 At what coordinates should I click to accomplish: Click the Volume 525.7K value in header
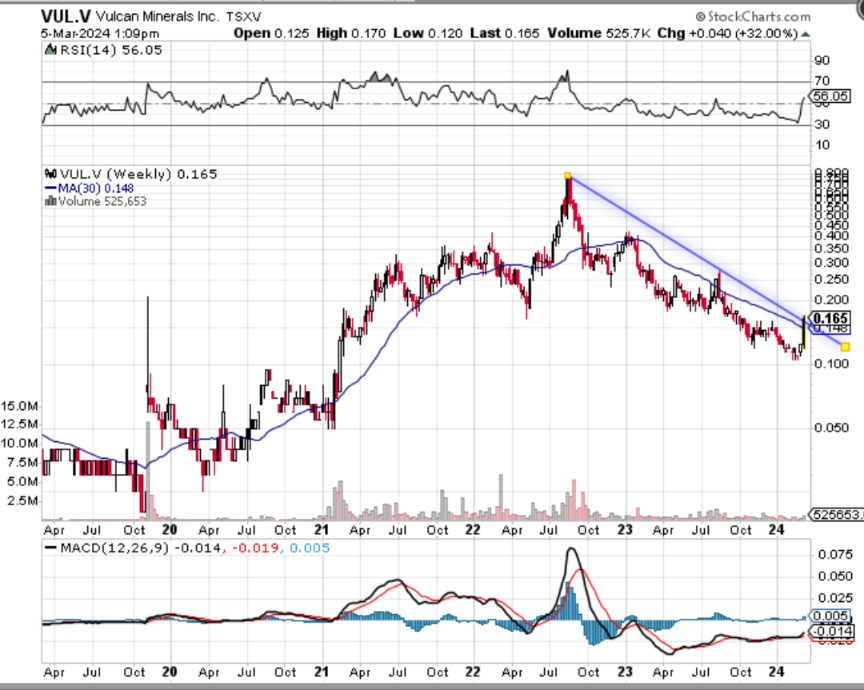pos(599,34)
